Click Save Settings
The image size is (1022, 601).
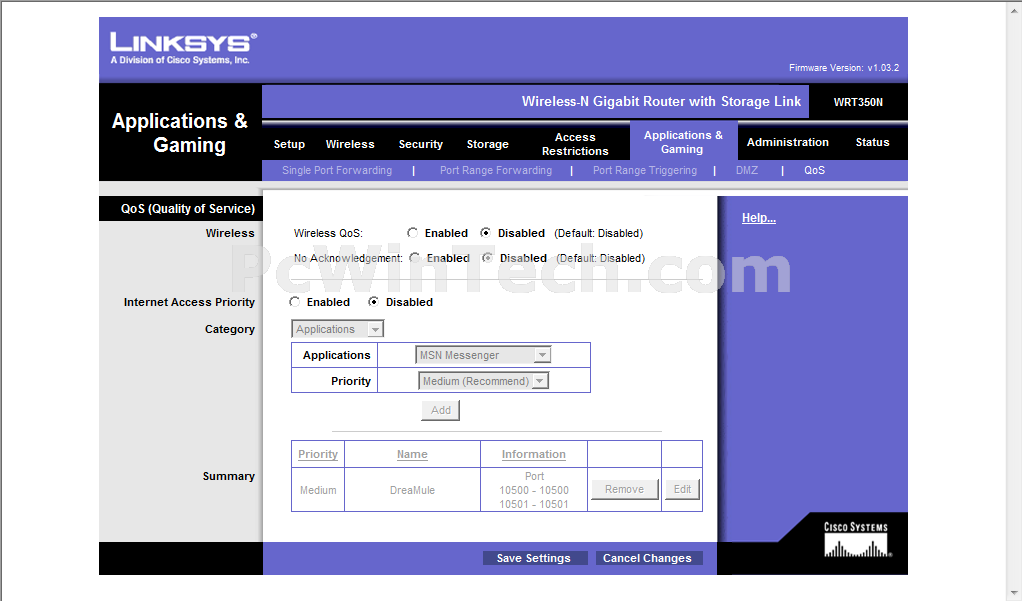[x=534, y=558]
